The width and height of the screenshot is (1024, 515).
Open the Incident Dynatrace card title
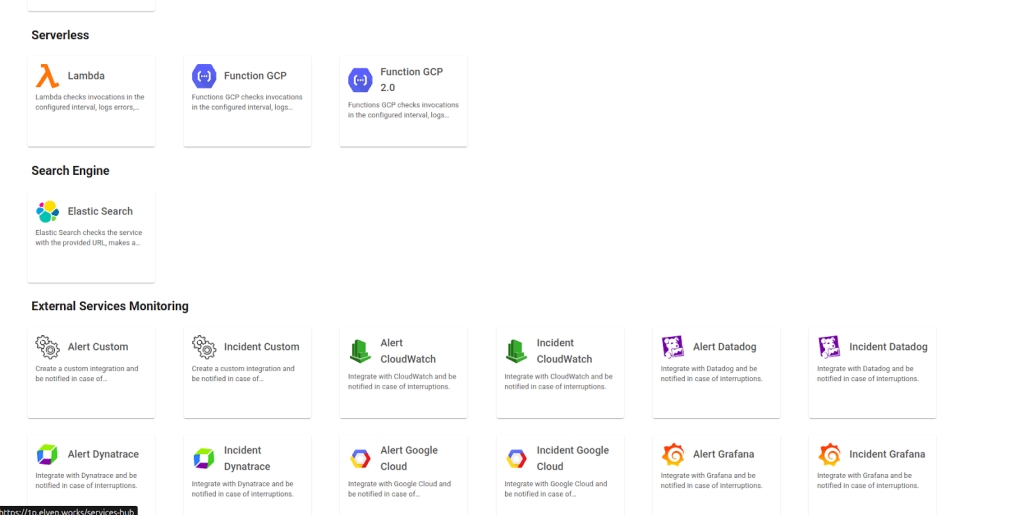pyautogui.click(x=247, y=458)
